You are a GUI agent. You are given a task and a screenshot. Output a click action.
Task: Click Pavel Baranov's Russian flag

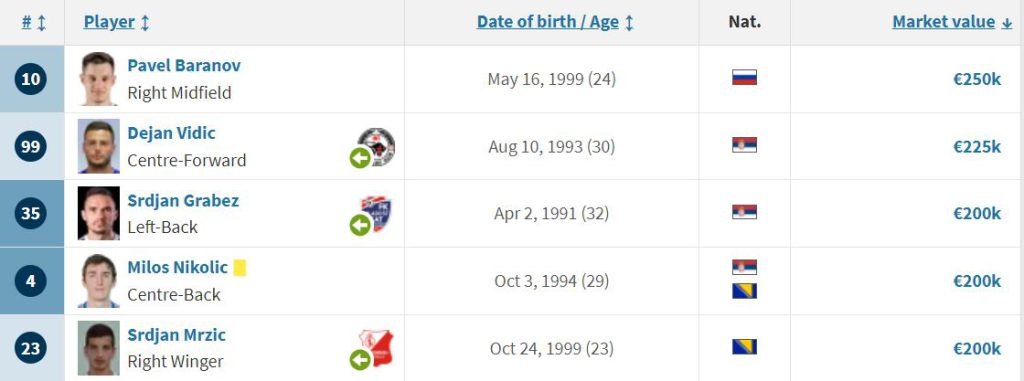pyautogui.click(x=744, y=78)
